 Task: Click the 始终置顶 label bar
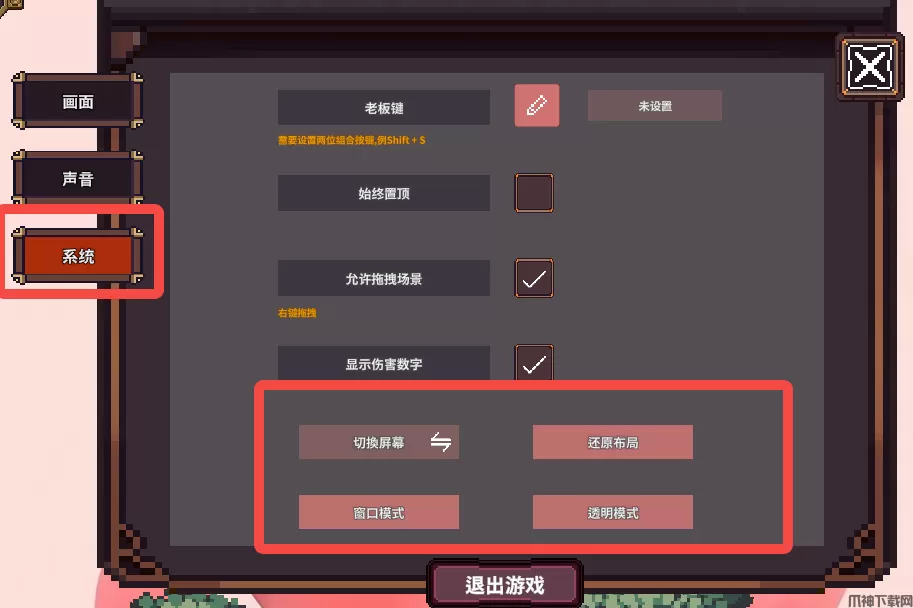pos(384,193)
